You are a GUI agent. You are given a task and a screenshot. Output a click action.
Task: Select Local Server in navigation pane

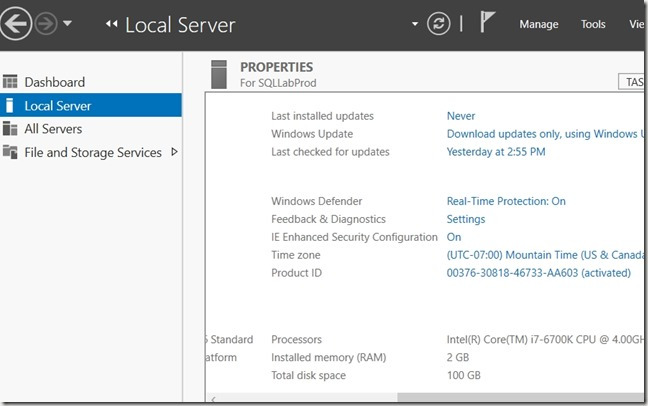(x=58, y=105)
